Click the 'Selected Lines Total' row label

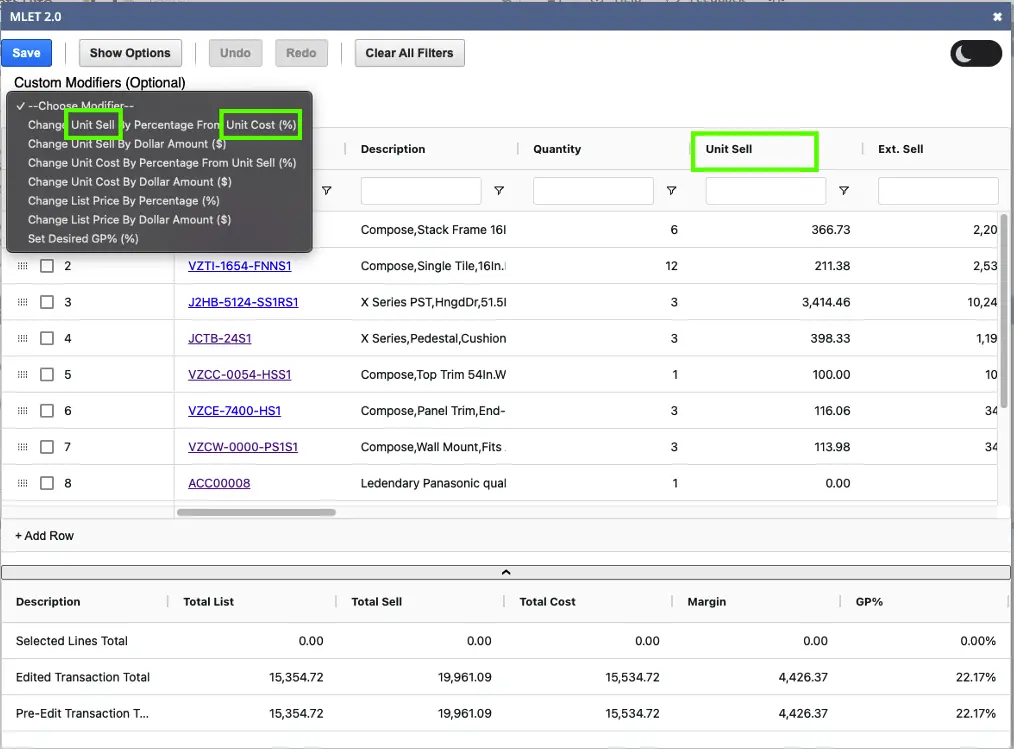click(x=72, y=641)
